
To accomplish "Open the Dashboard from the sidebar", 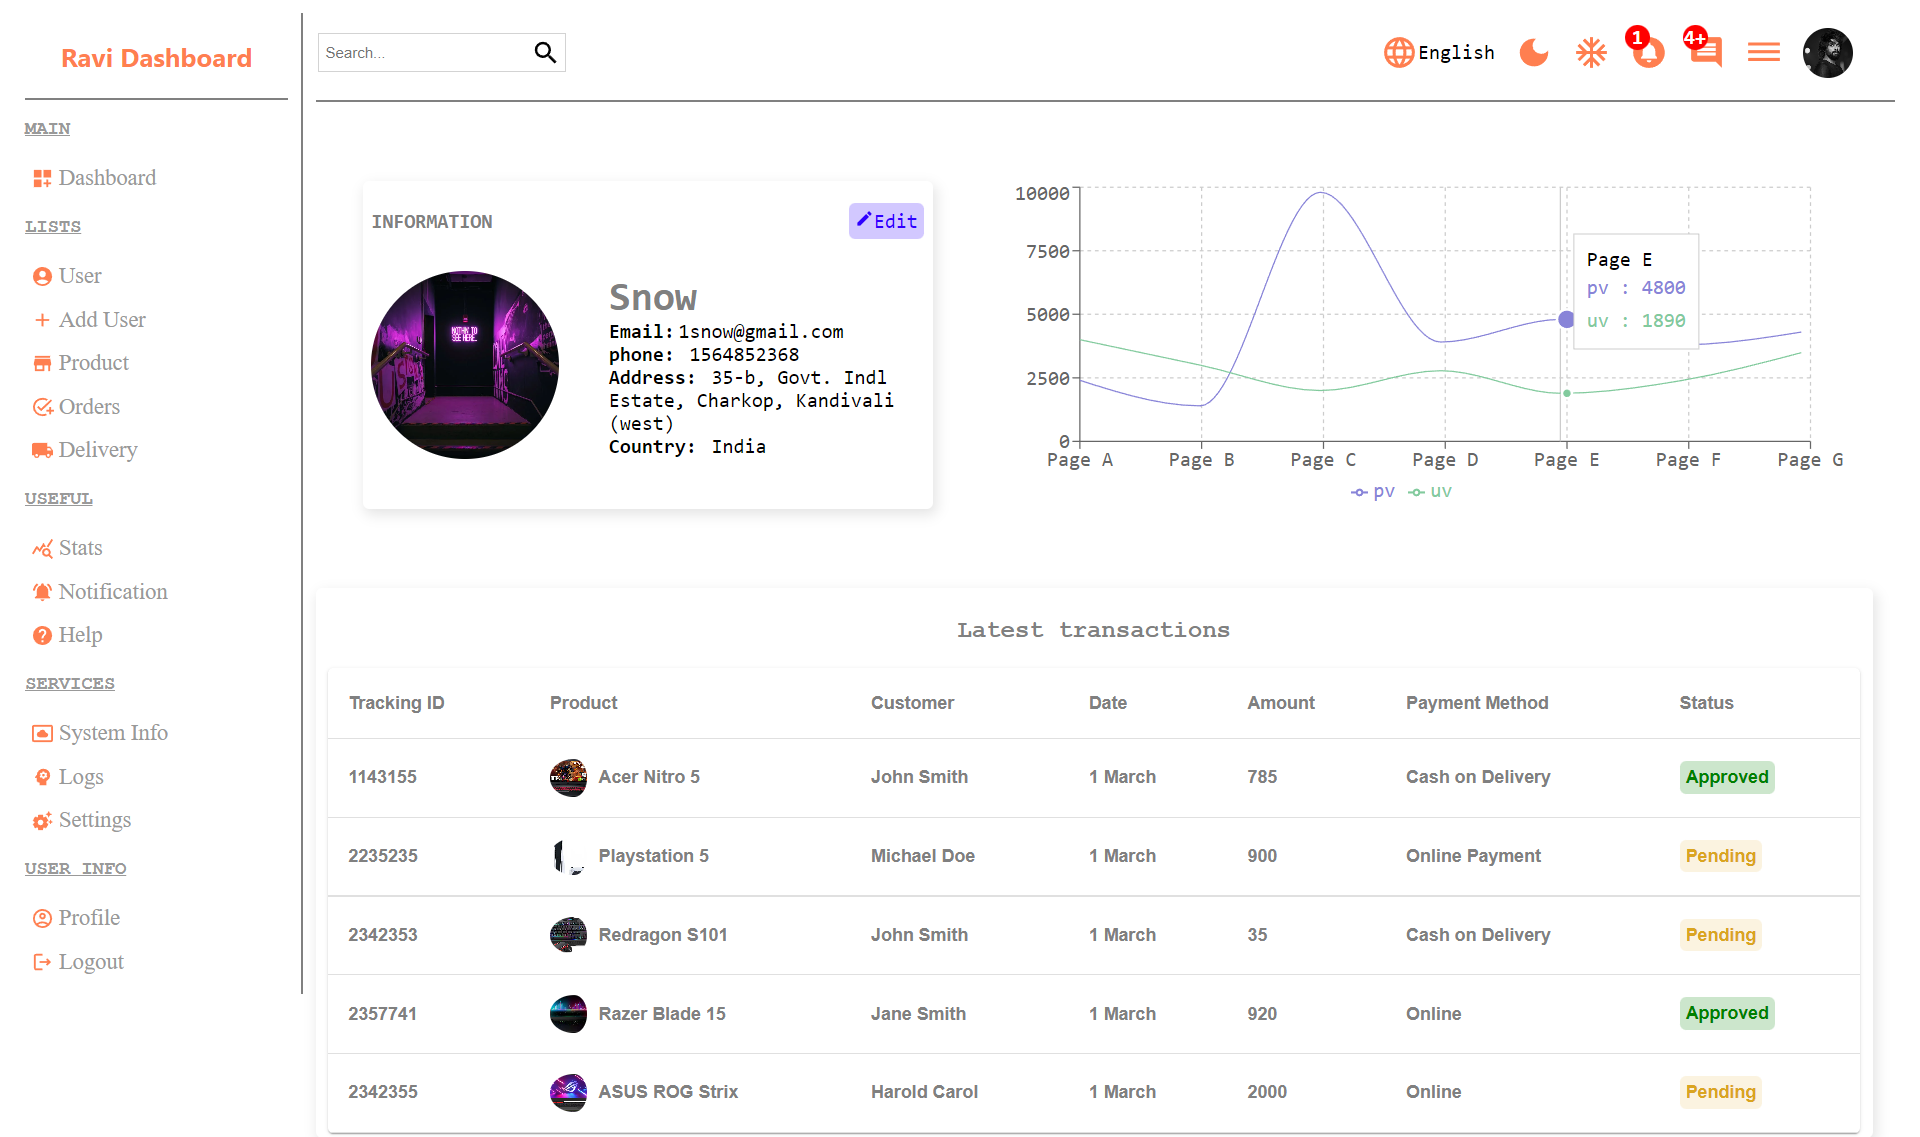I will coord(107,177).
